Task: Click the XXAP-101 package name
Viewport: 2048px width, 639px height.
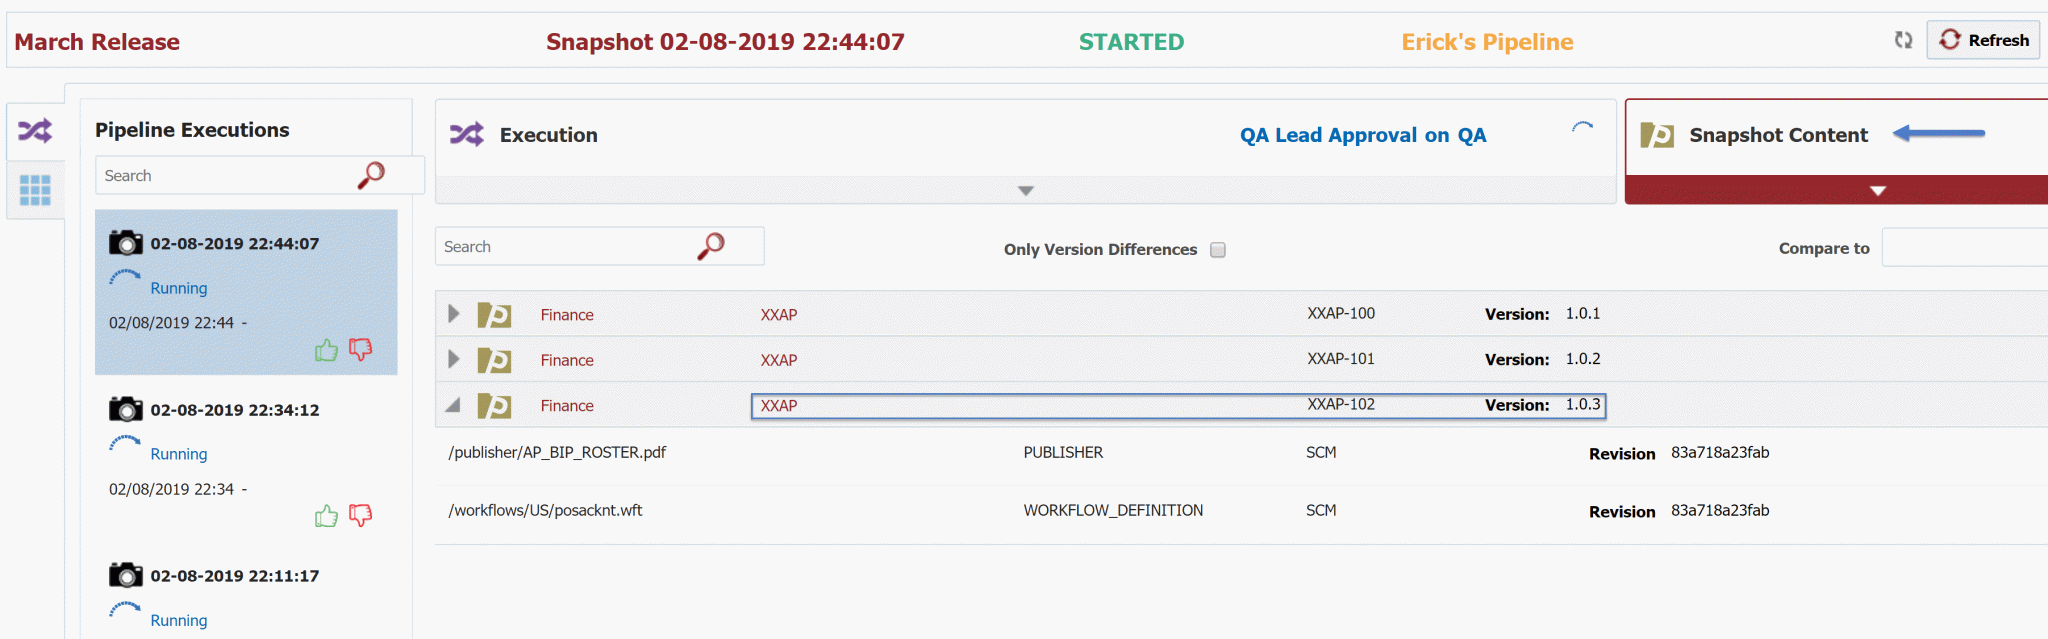Action: 1341,359
